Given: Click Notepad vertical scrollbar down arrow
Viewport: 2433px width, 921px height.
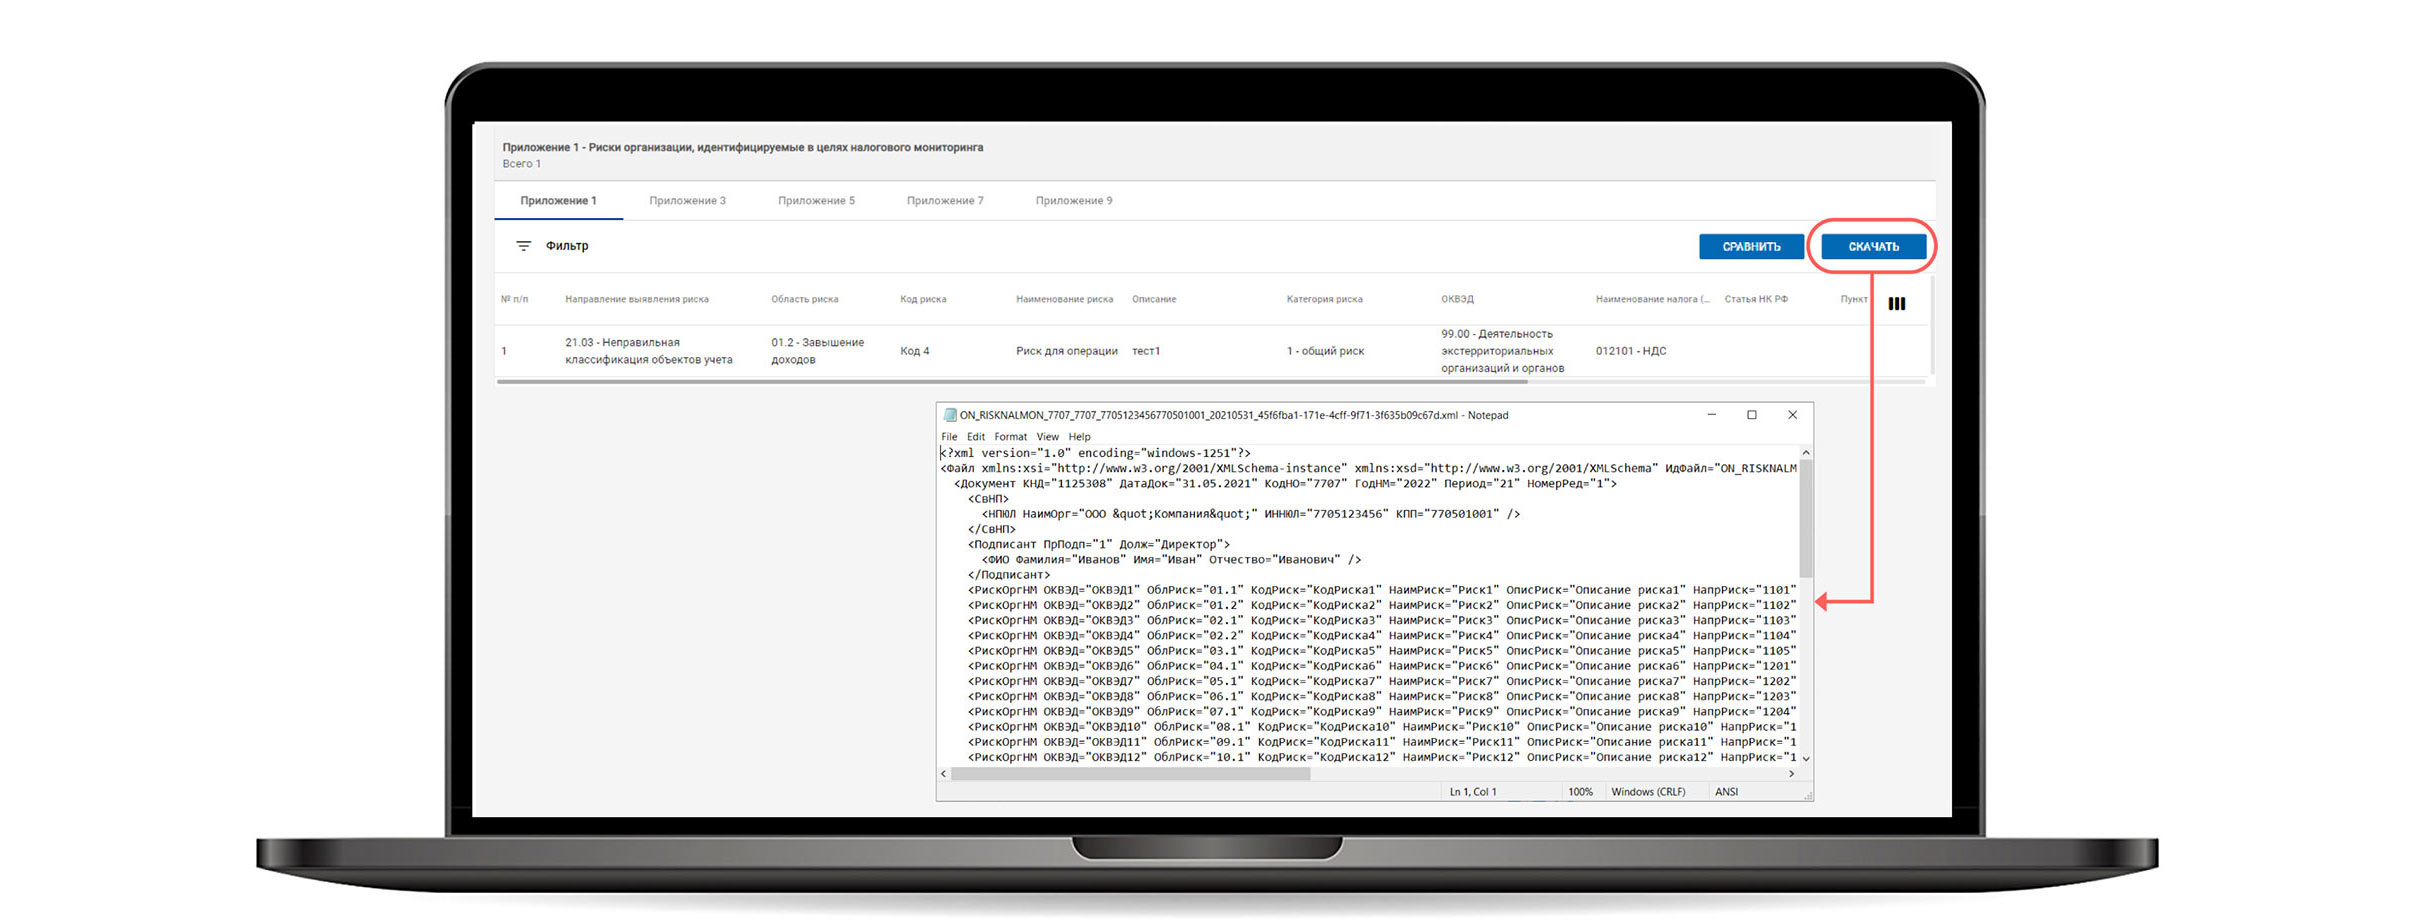Looking at the screenshot, I should coord(1806,758).
